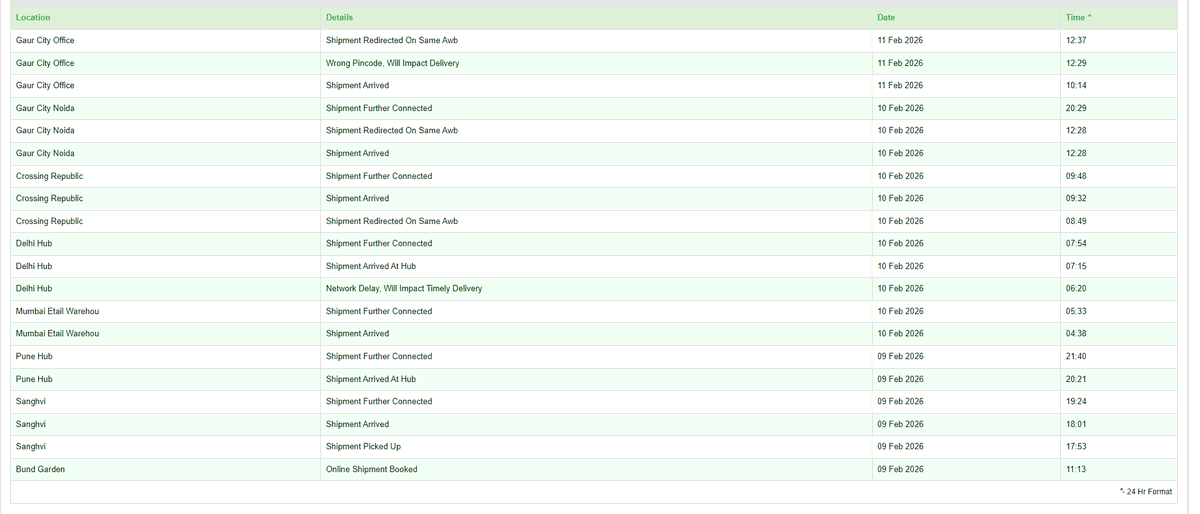Click 'Shipment Further Connected' in 07:54 row
This screenshot has height=514, width=1200.
379,244
